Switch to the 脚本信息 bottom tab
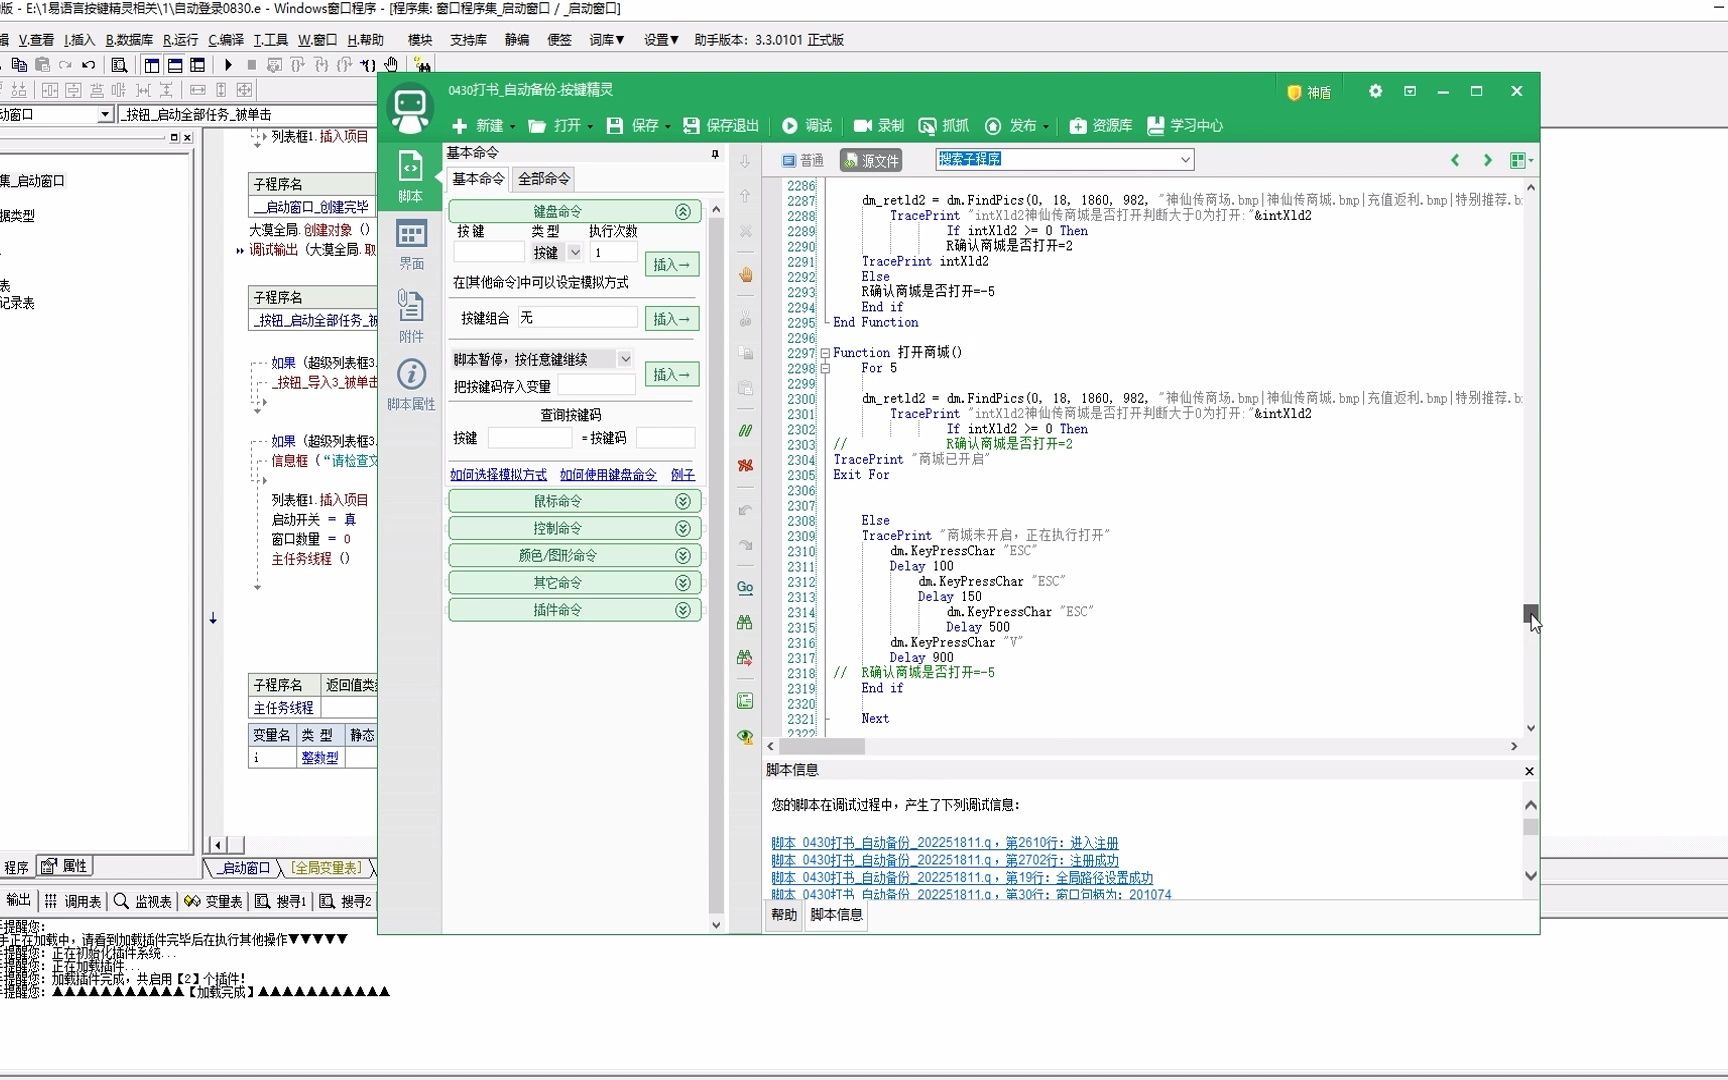This screenshot has height=1080, width=1728. click(837, 915)
